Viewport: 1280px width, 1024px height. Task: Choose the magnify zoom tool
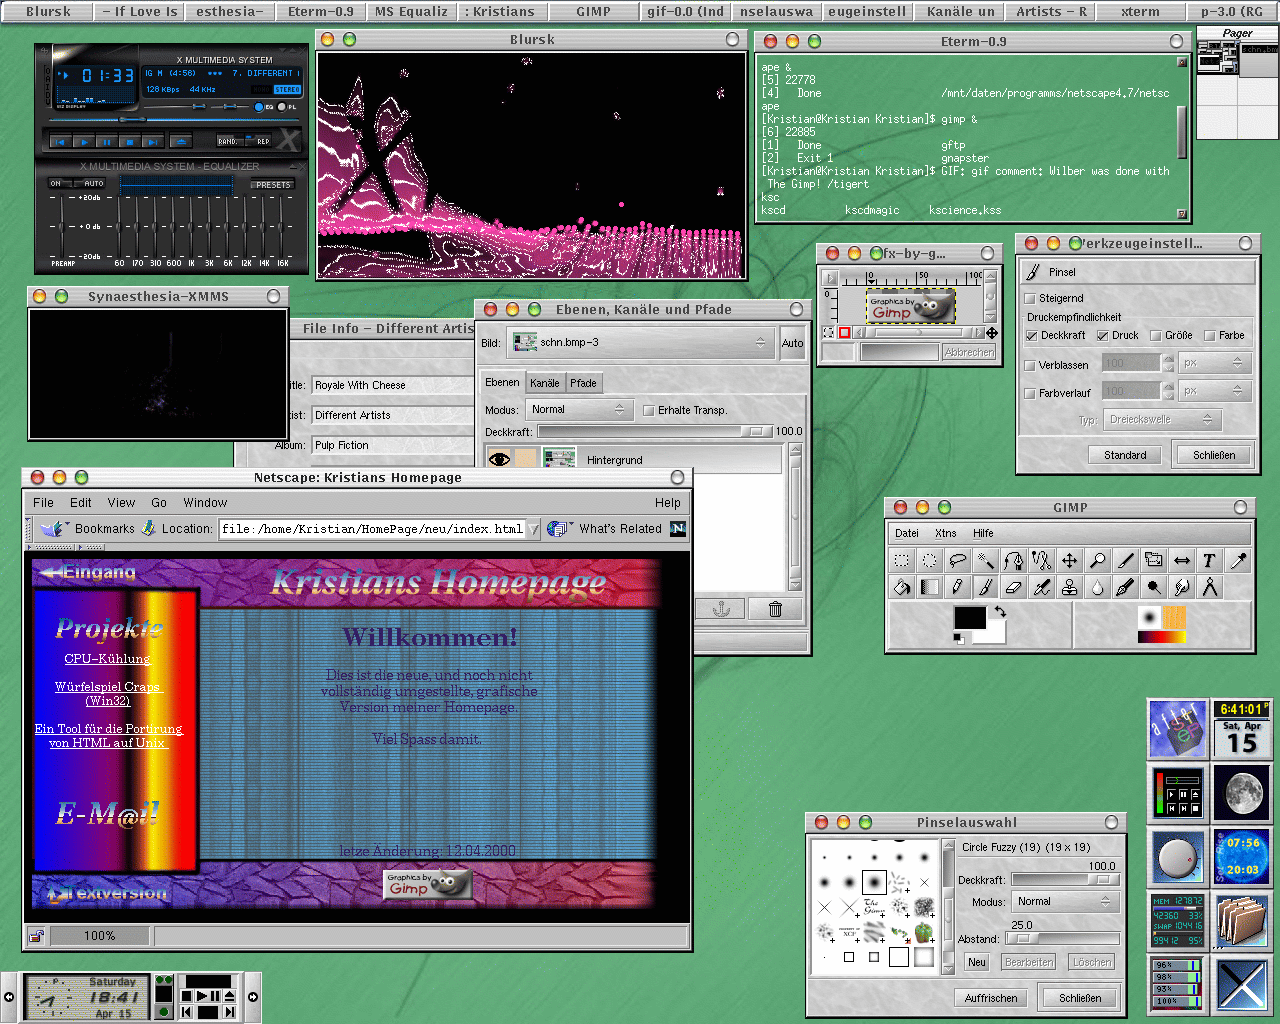point(1098,561)
